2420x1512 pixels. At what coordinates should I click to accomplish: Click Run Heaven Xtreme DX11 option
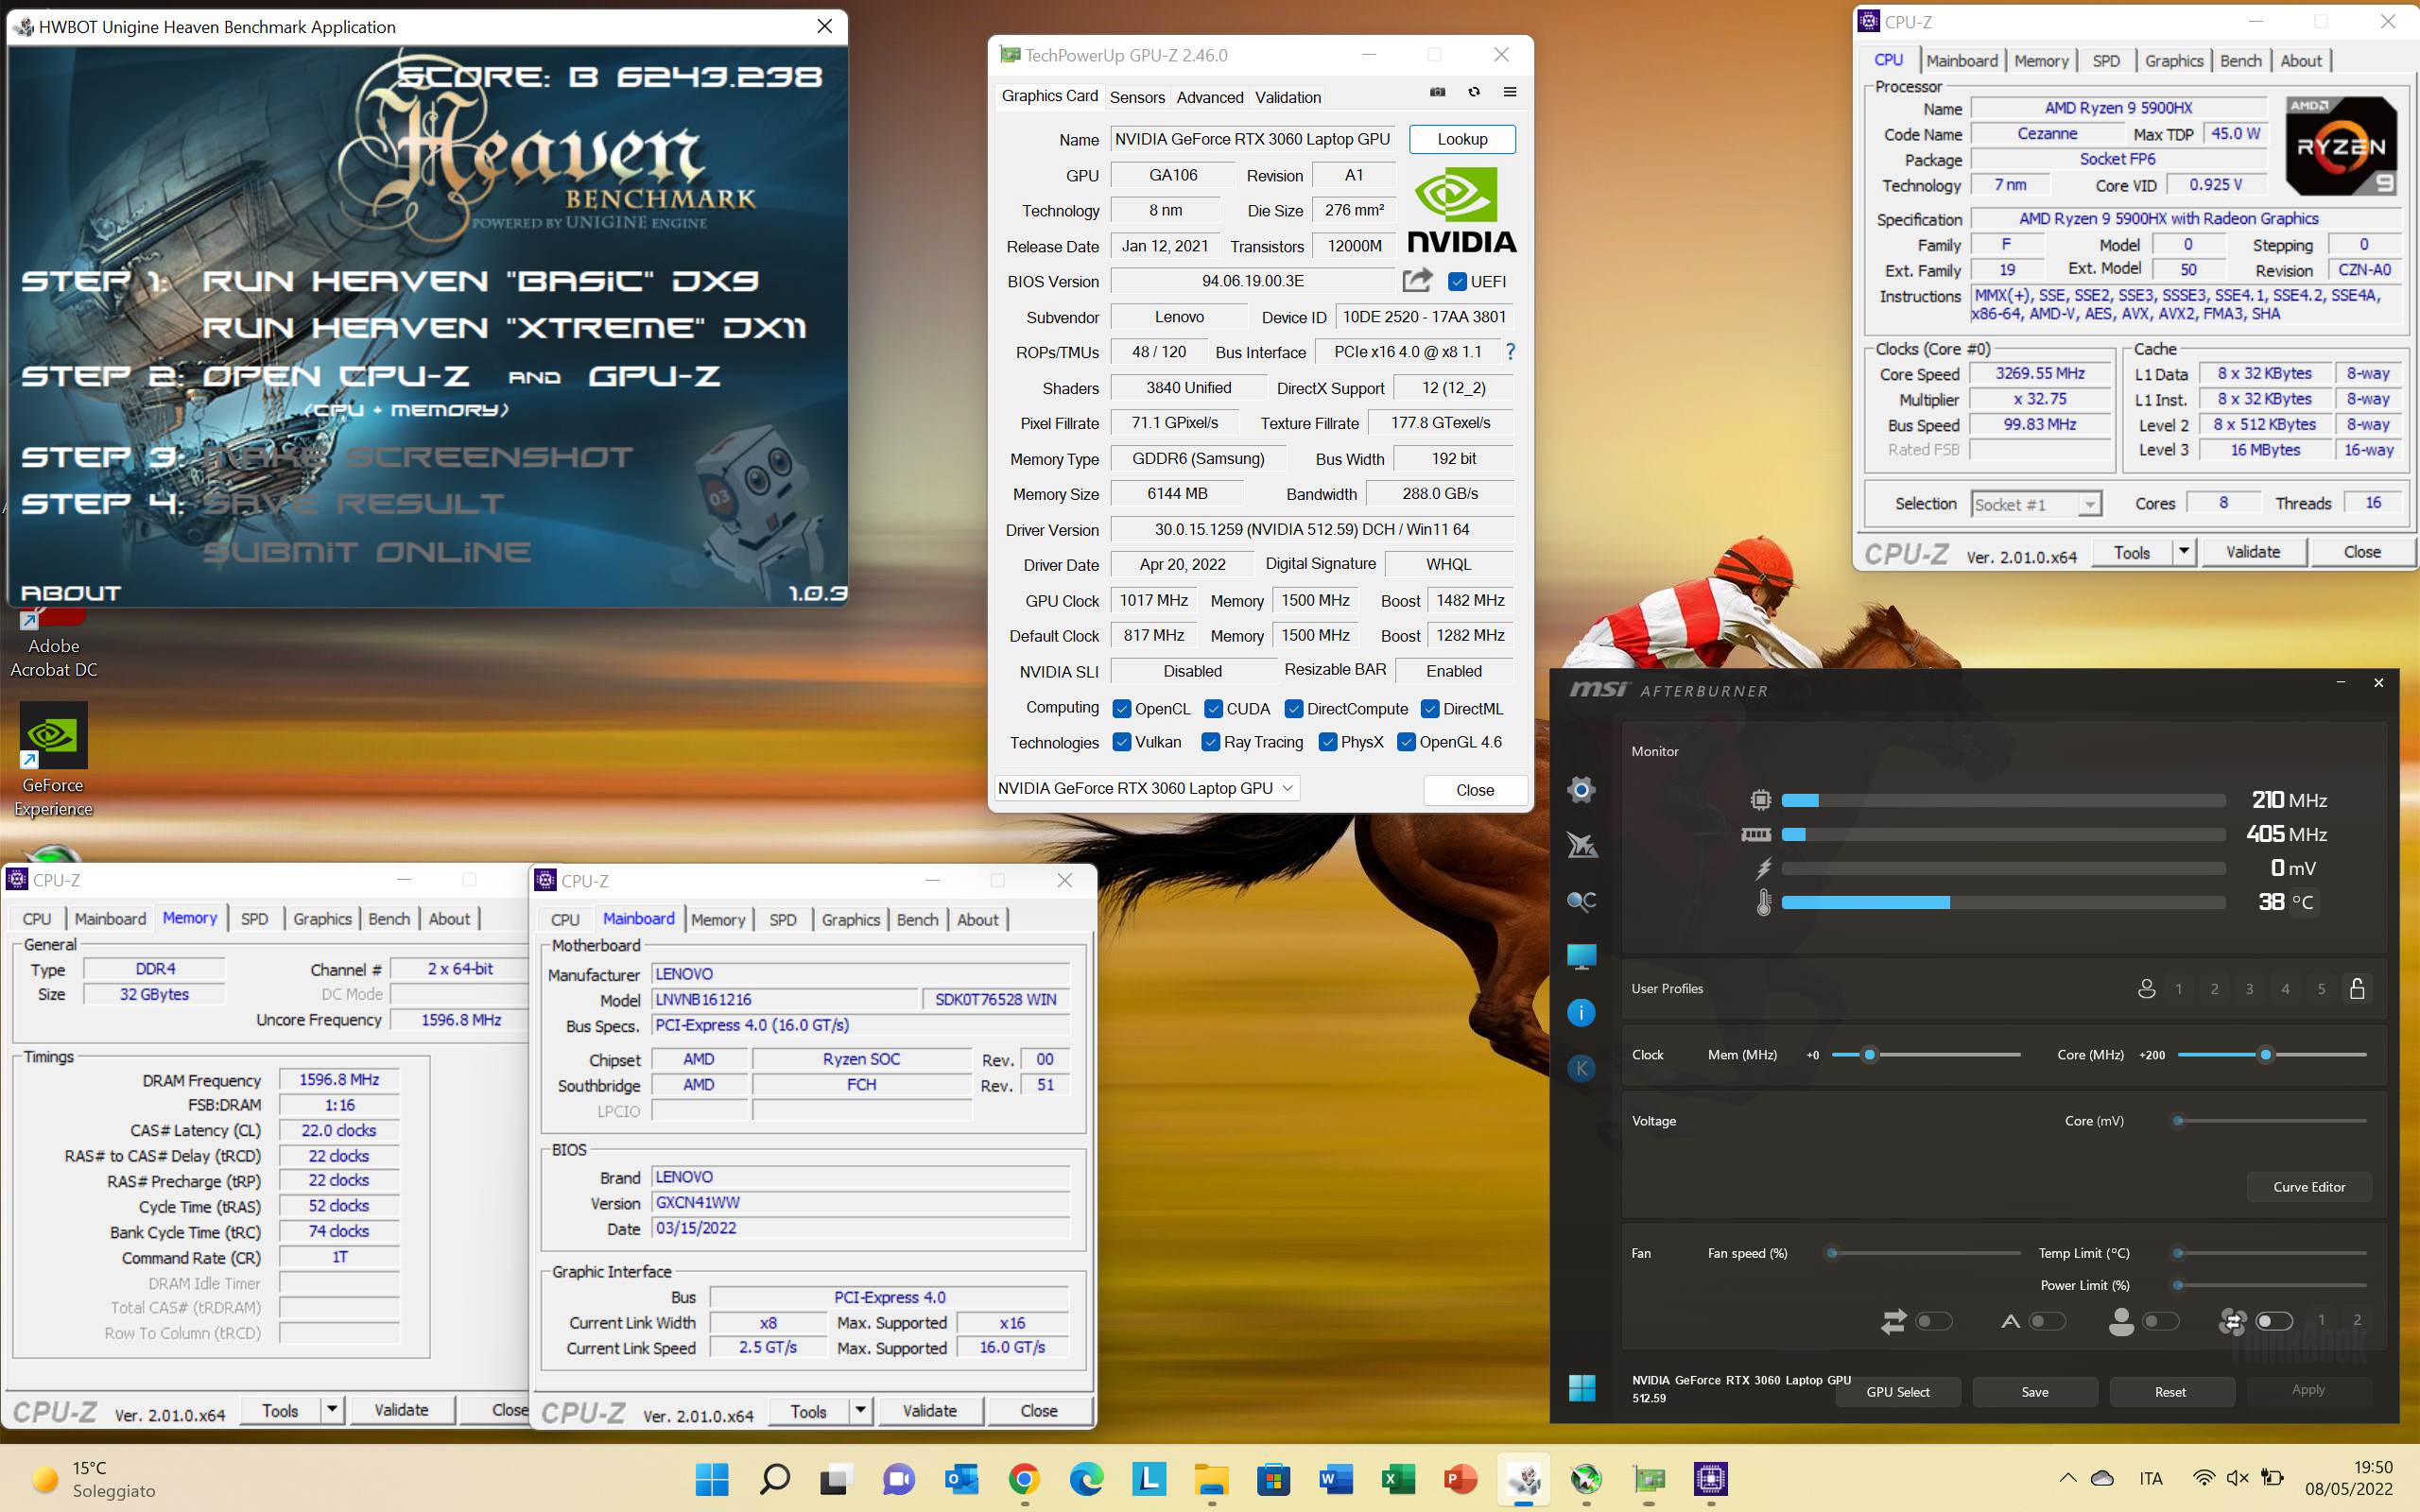coord(504,327)
